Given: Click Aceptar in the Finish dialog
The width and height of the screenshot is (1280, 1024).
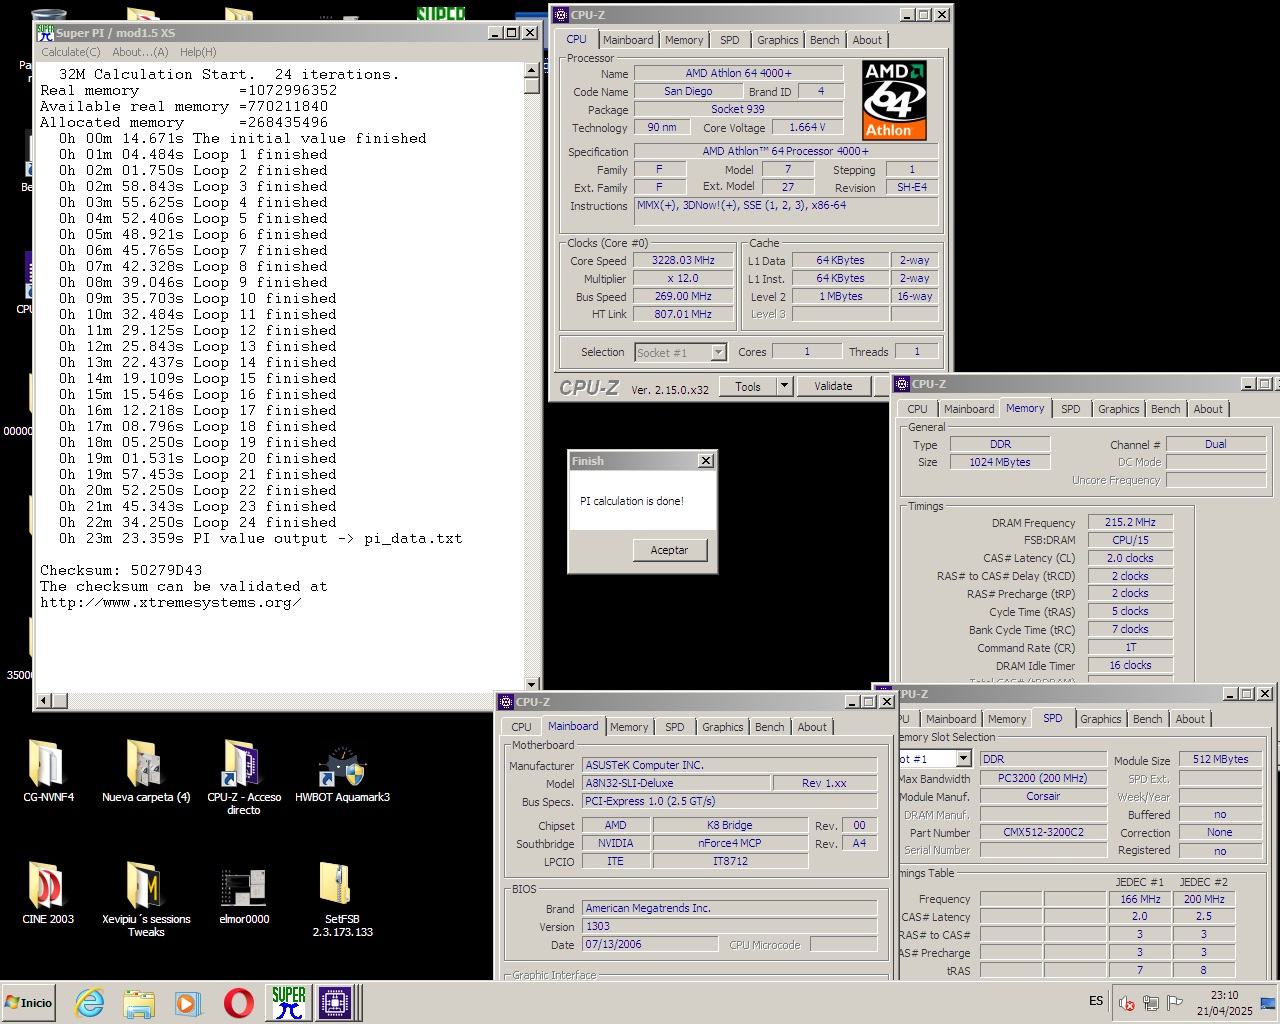Looking at the screenshot, I should 669,550.
